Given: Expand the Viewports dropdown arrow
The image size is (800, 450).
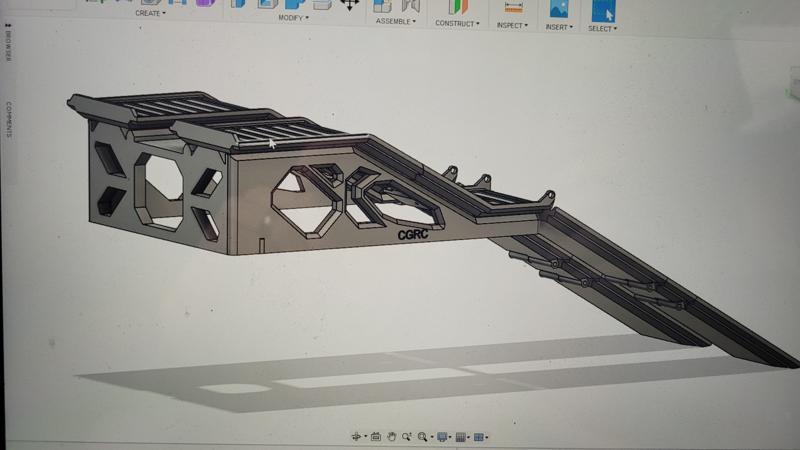Looking at the screenshot, I should tap(487, 437).
